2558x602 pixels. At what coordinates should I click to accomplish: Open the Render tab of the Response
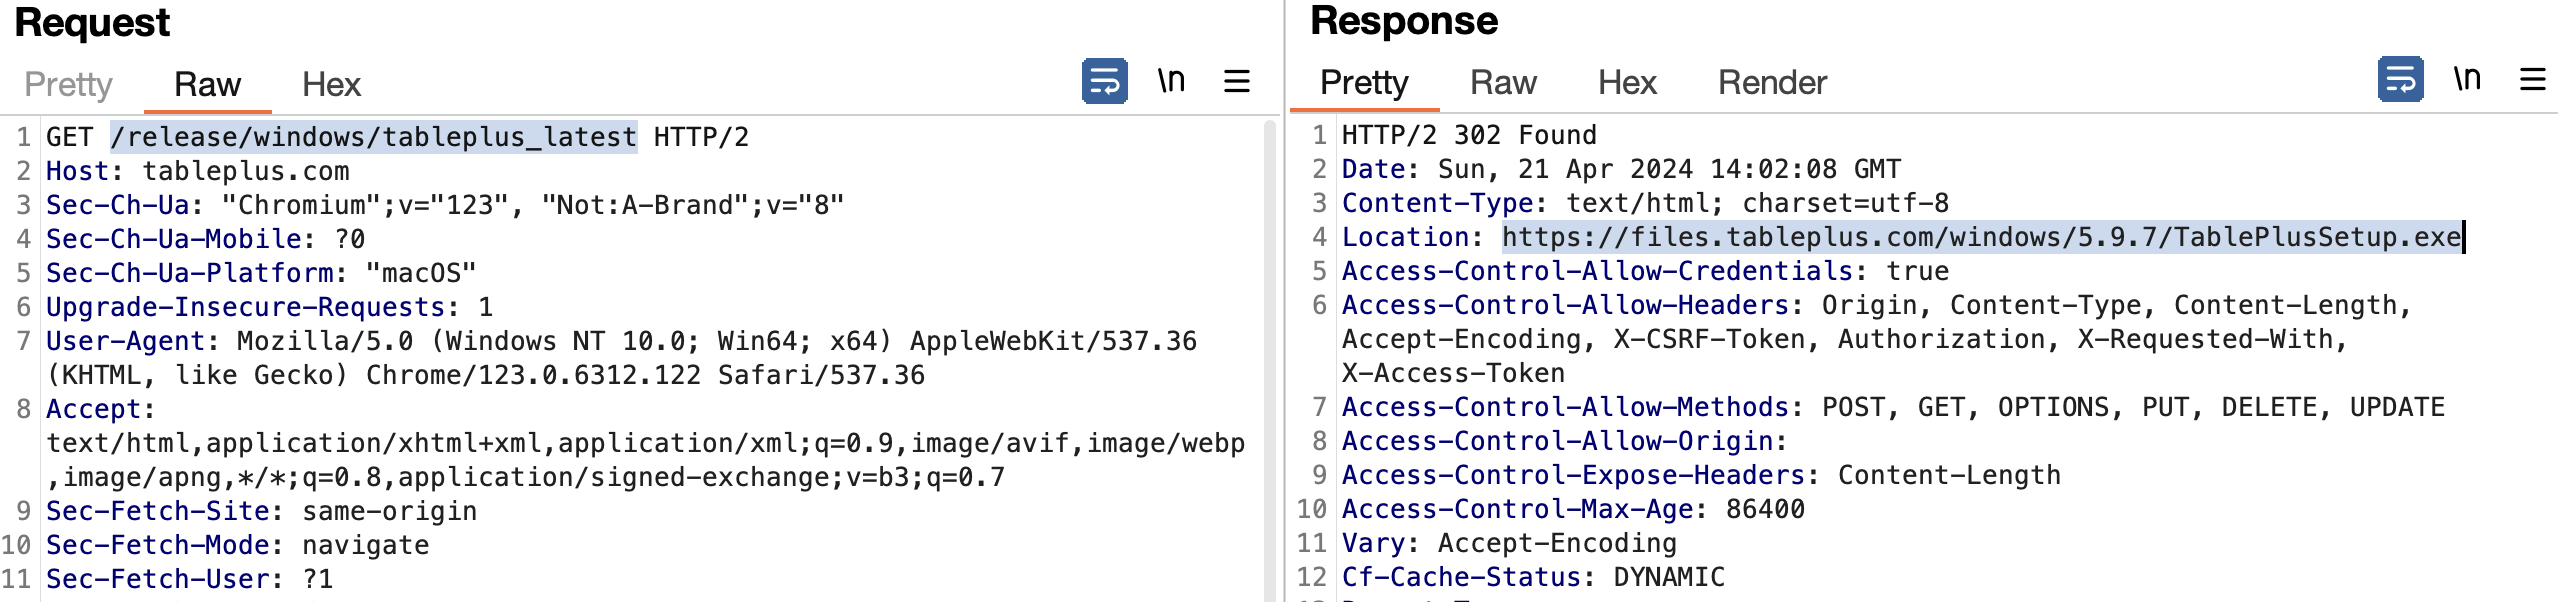pyautogui.click(x=1772, y=83)
